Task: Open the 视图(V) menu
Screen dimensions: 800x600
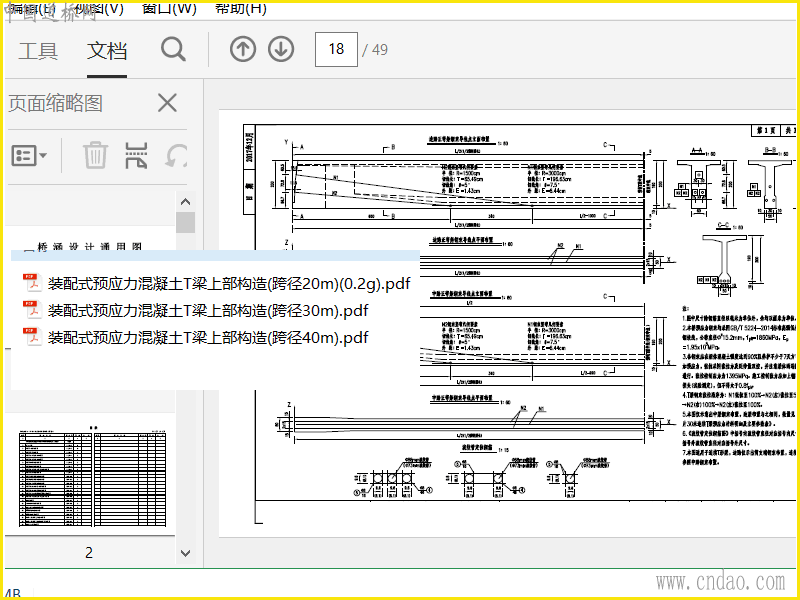Action: click(98, 8)
